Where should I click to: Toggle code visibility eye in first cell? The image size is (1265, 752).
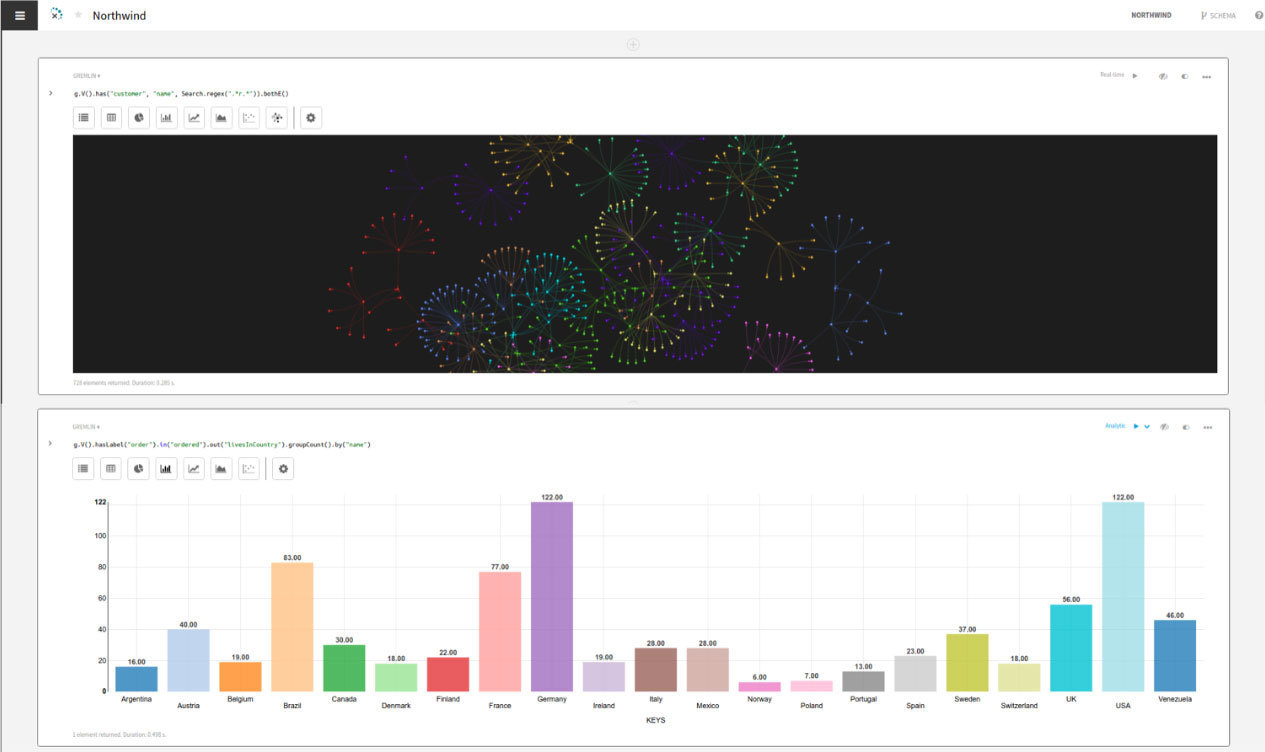(x=1163, y=76)
